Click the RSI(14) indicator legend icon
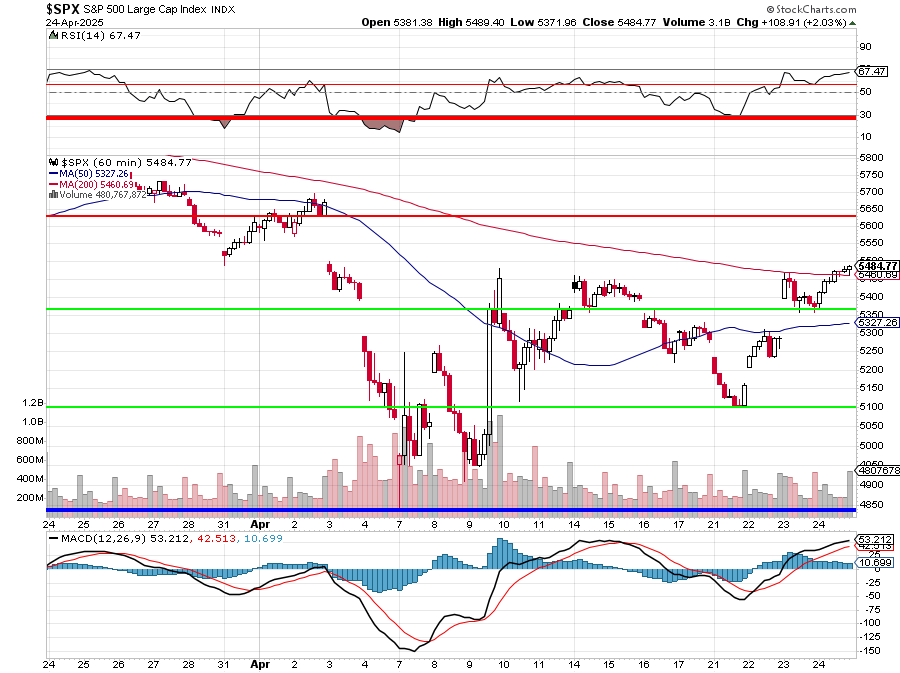The width and height of the screenshot is (900, 673). point(54,35)
